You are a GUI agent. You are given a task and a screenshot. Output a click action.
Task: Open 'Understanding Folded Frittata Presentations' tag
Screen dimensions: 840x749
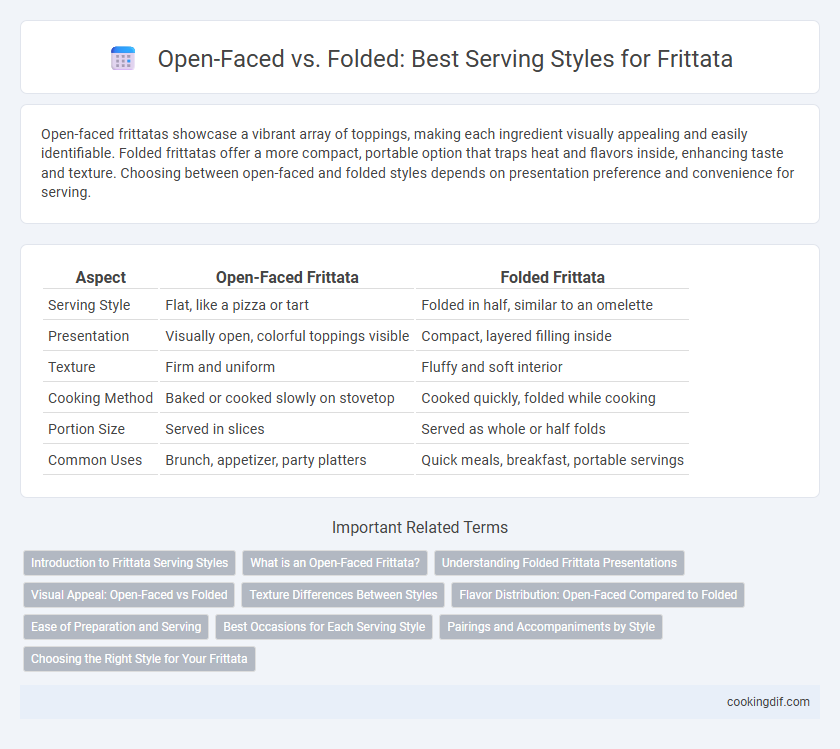[559, 563]
